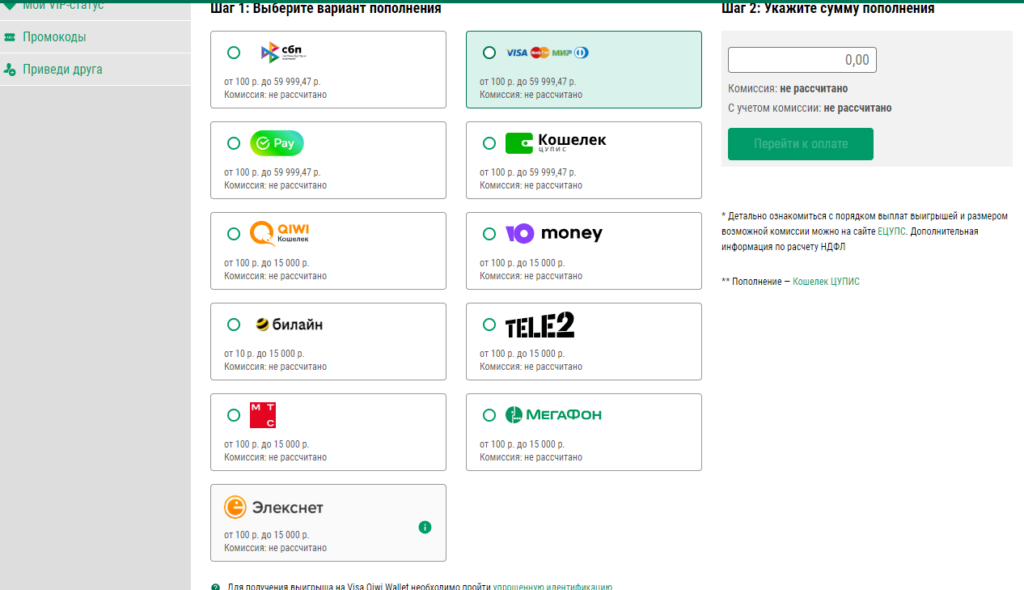Click the Элекснет commission text
This screenshot has width=1024, height=590.
(275, 548)
